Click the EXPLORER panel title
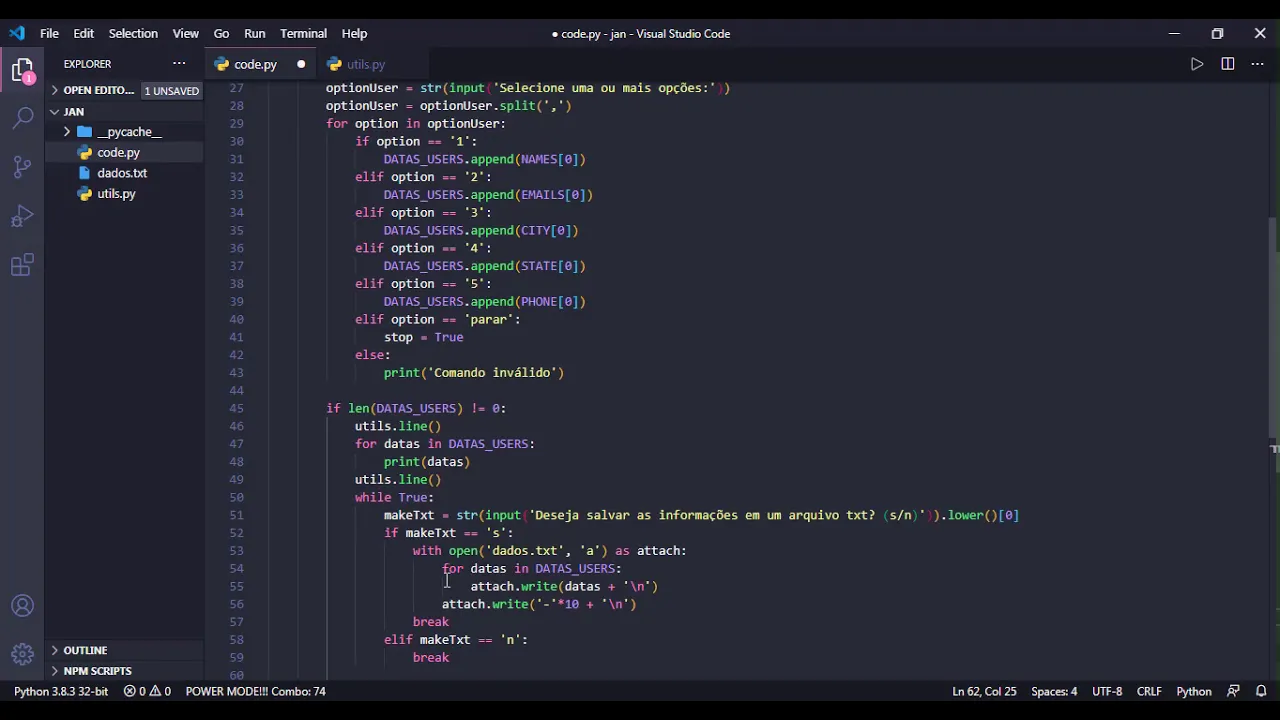This screenshot has height=720, width=1280. pos(87,64)
